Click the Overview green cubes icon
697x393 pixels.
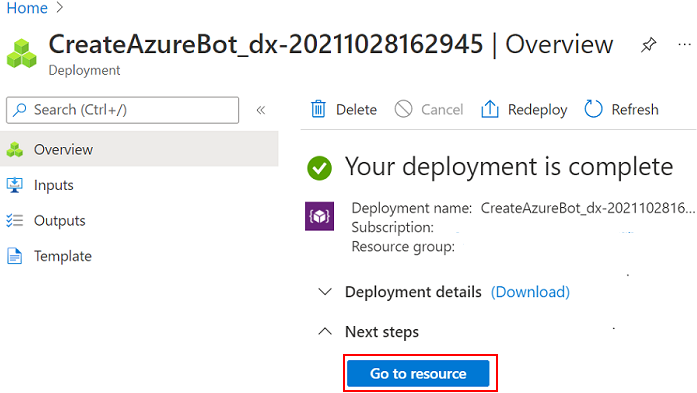[15, 149]
